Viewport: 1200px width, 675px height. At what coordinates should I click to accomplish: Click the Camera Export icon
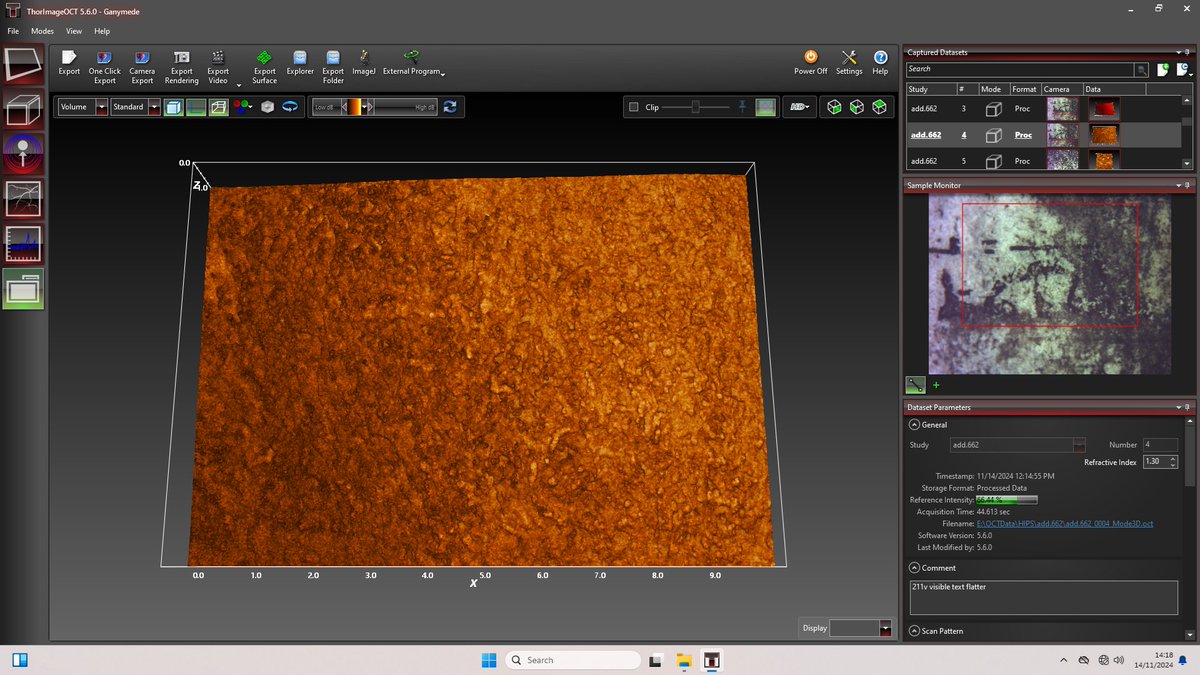142,58
